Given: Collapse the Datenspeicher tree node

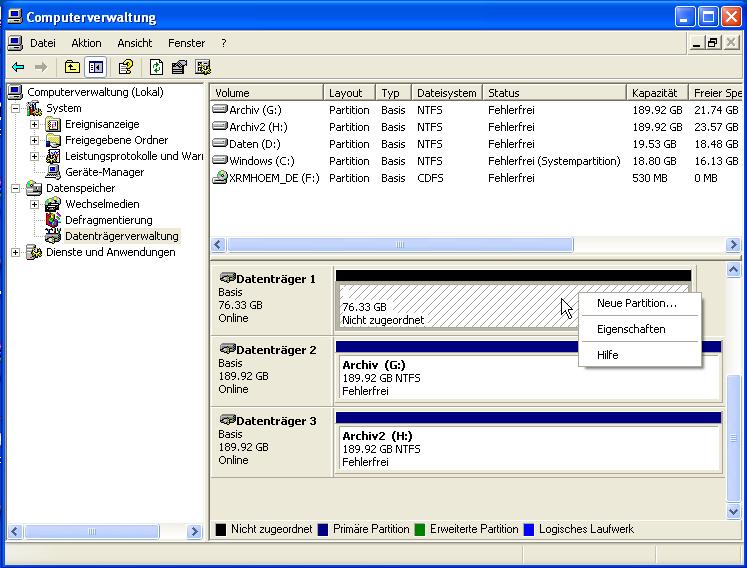Looking at the screenshot, I should tap(15, 188).
